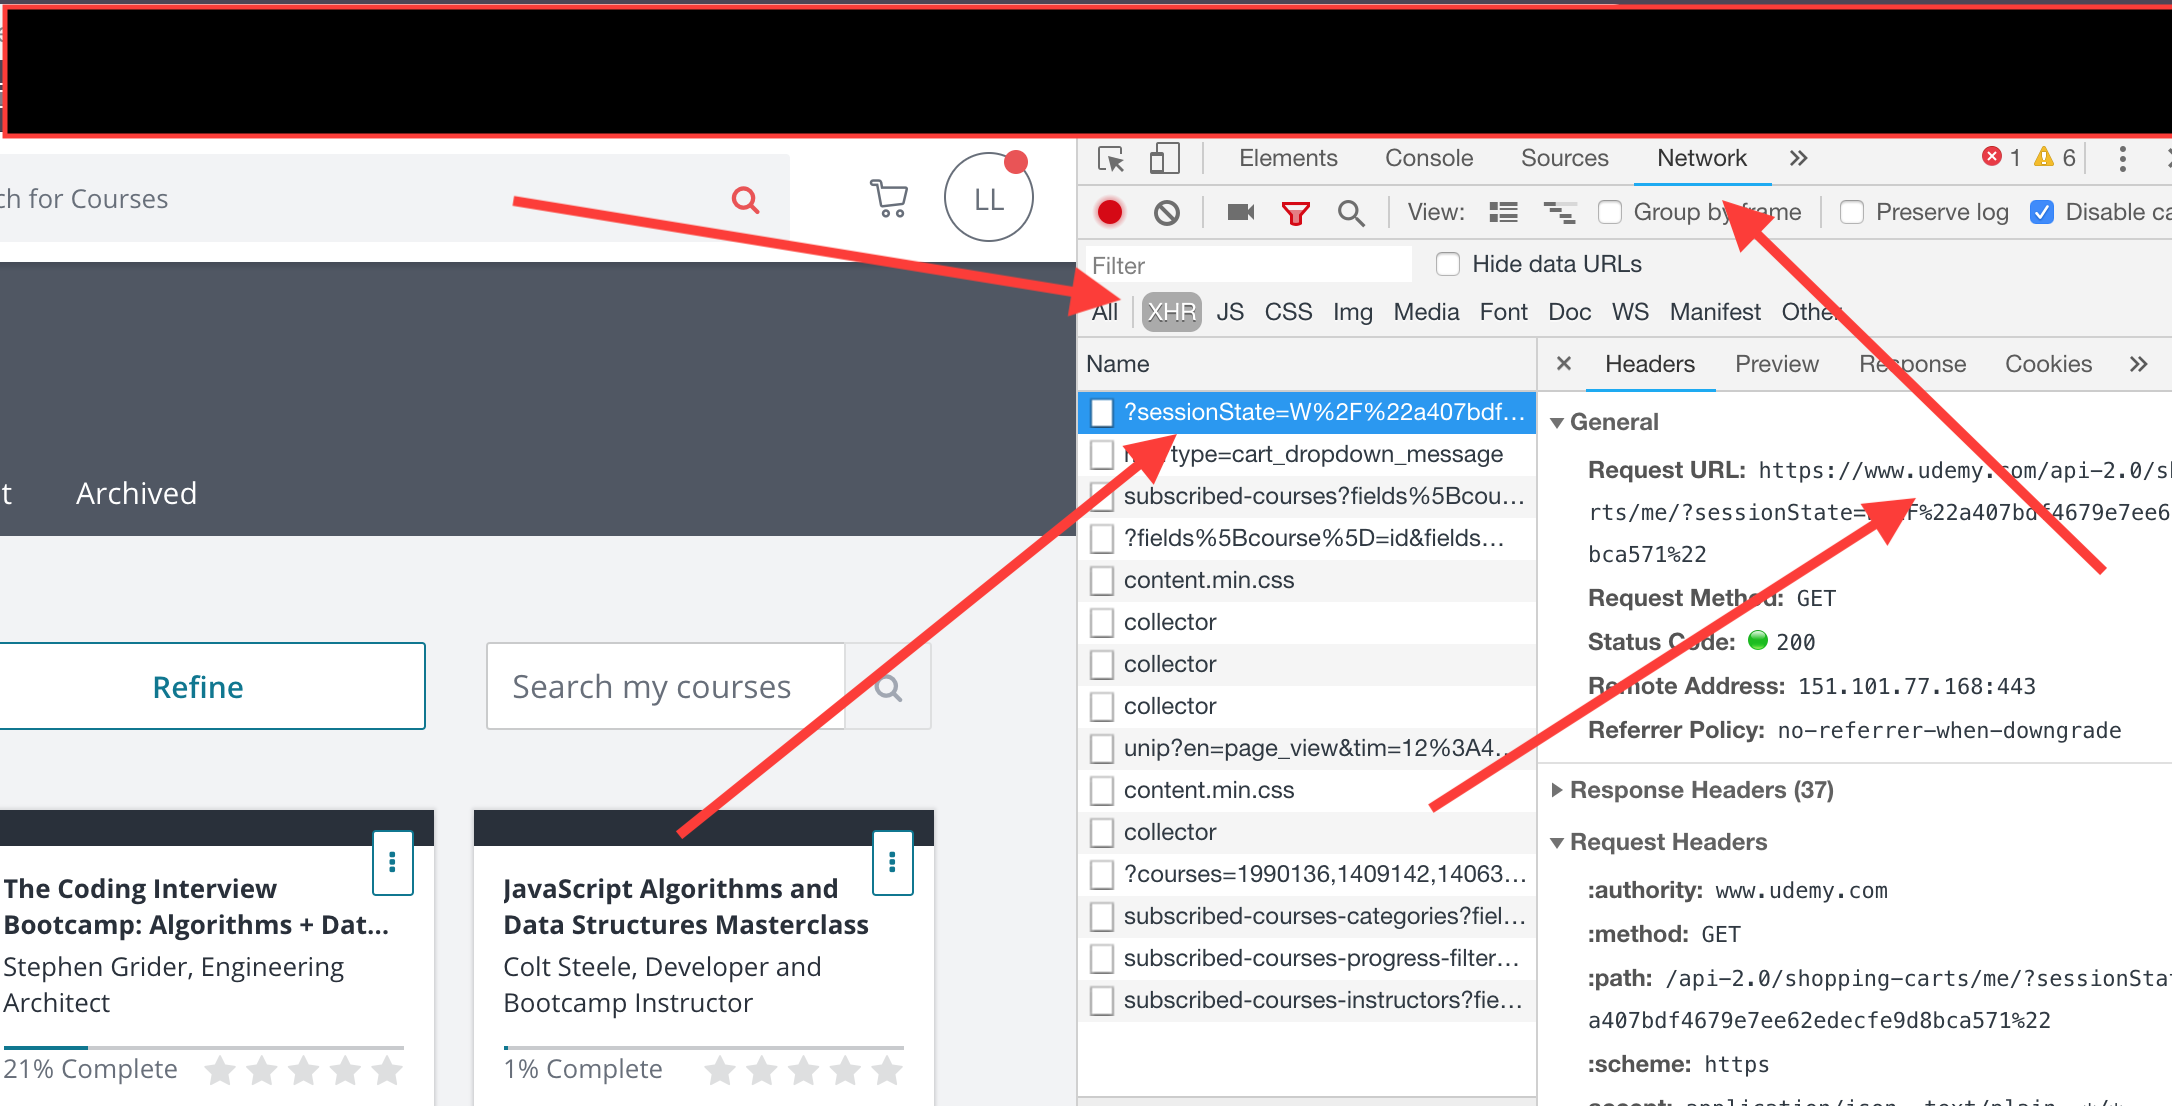
Task: Open the Udemy shopping cart
Action: pos(889,198)
